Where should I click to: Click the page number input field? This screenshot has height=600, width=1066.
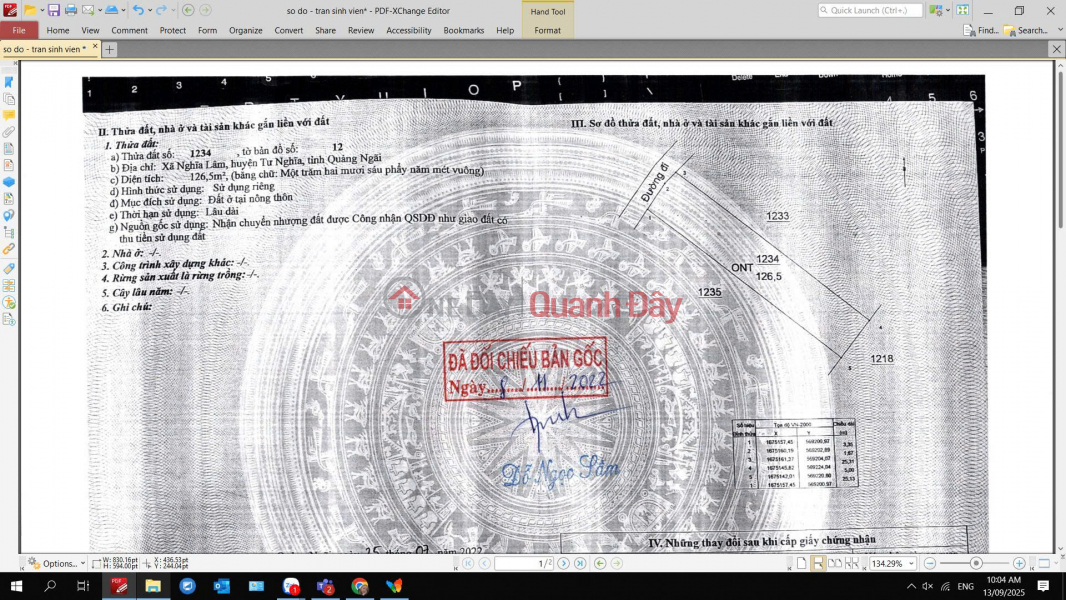[x=522, y=564]
